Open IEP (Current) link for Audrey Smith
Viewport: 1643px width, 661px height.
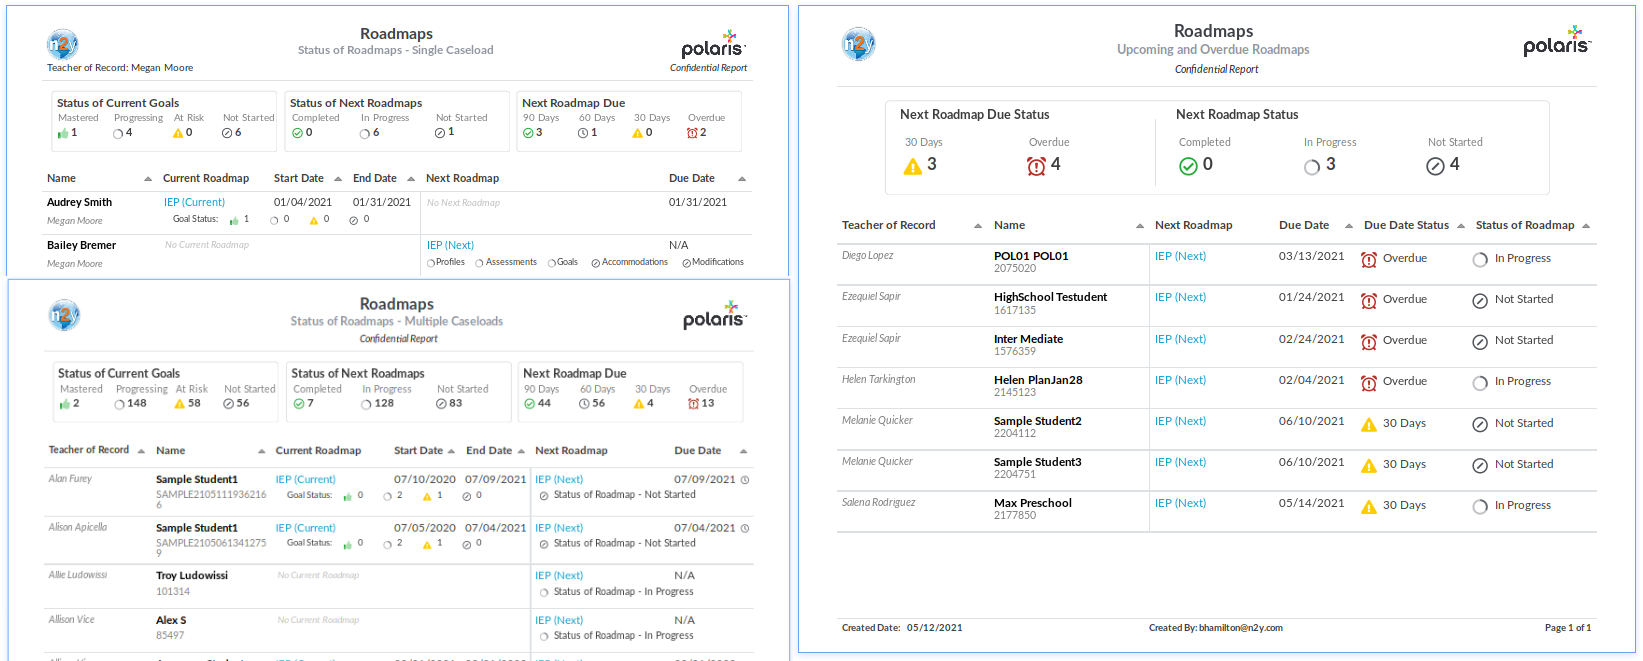(194, 202)
